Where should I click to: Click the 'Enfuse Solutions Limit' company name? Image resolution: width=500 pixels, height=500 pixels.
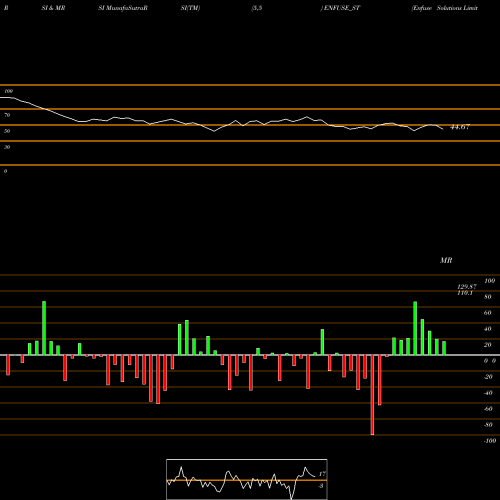445,8
